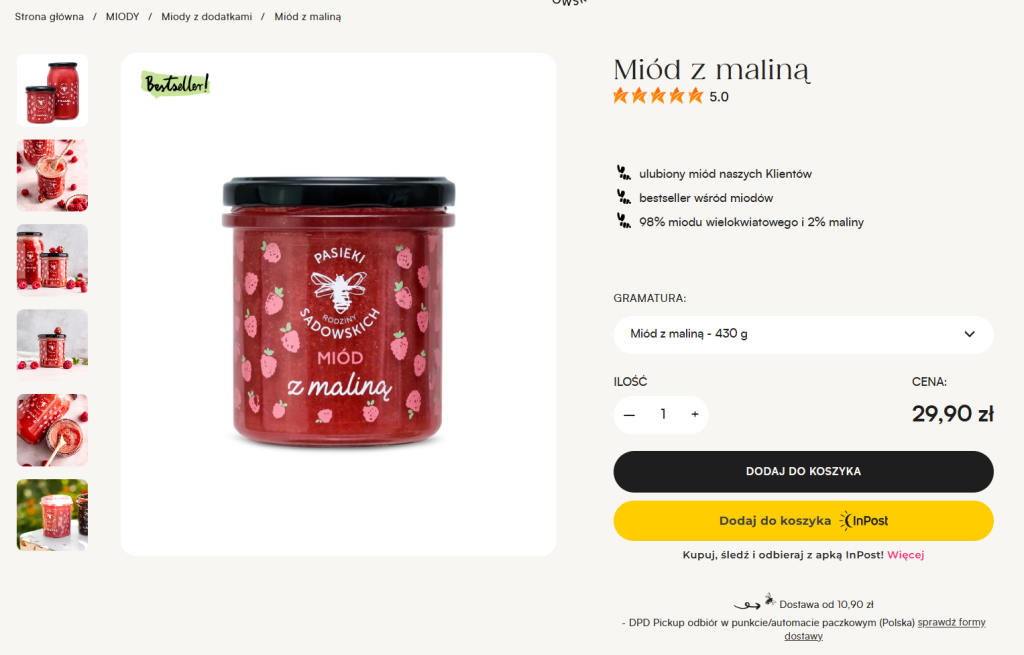The image size is (1024, 655).
Task: Go to Strona główna breadcrumb
Action: (x=49, y=17)
